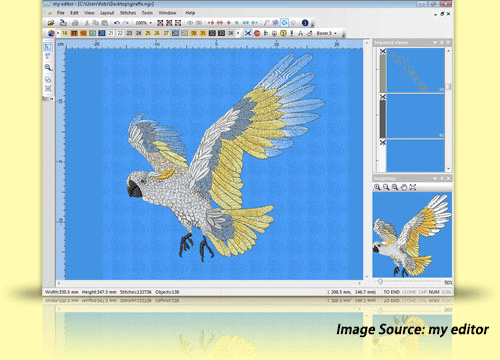The width and height of the screenshot is (500, 360).
Task: Open the Stitches menu
Action: point(128,13)
